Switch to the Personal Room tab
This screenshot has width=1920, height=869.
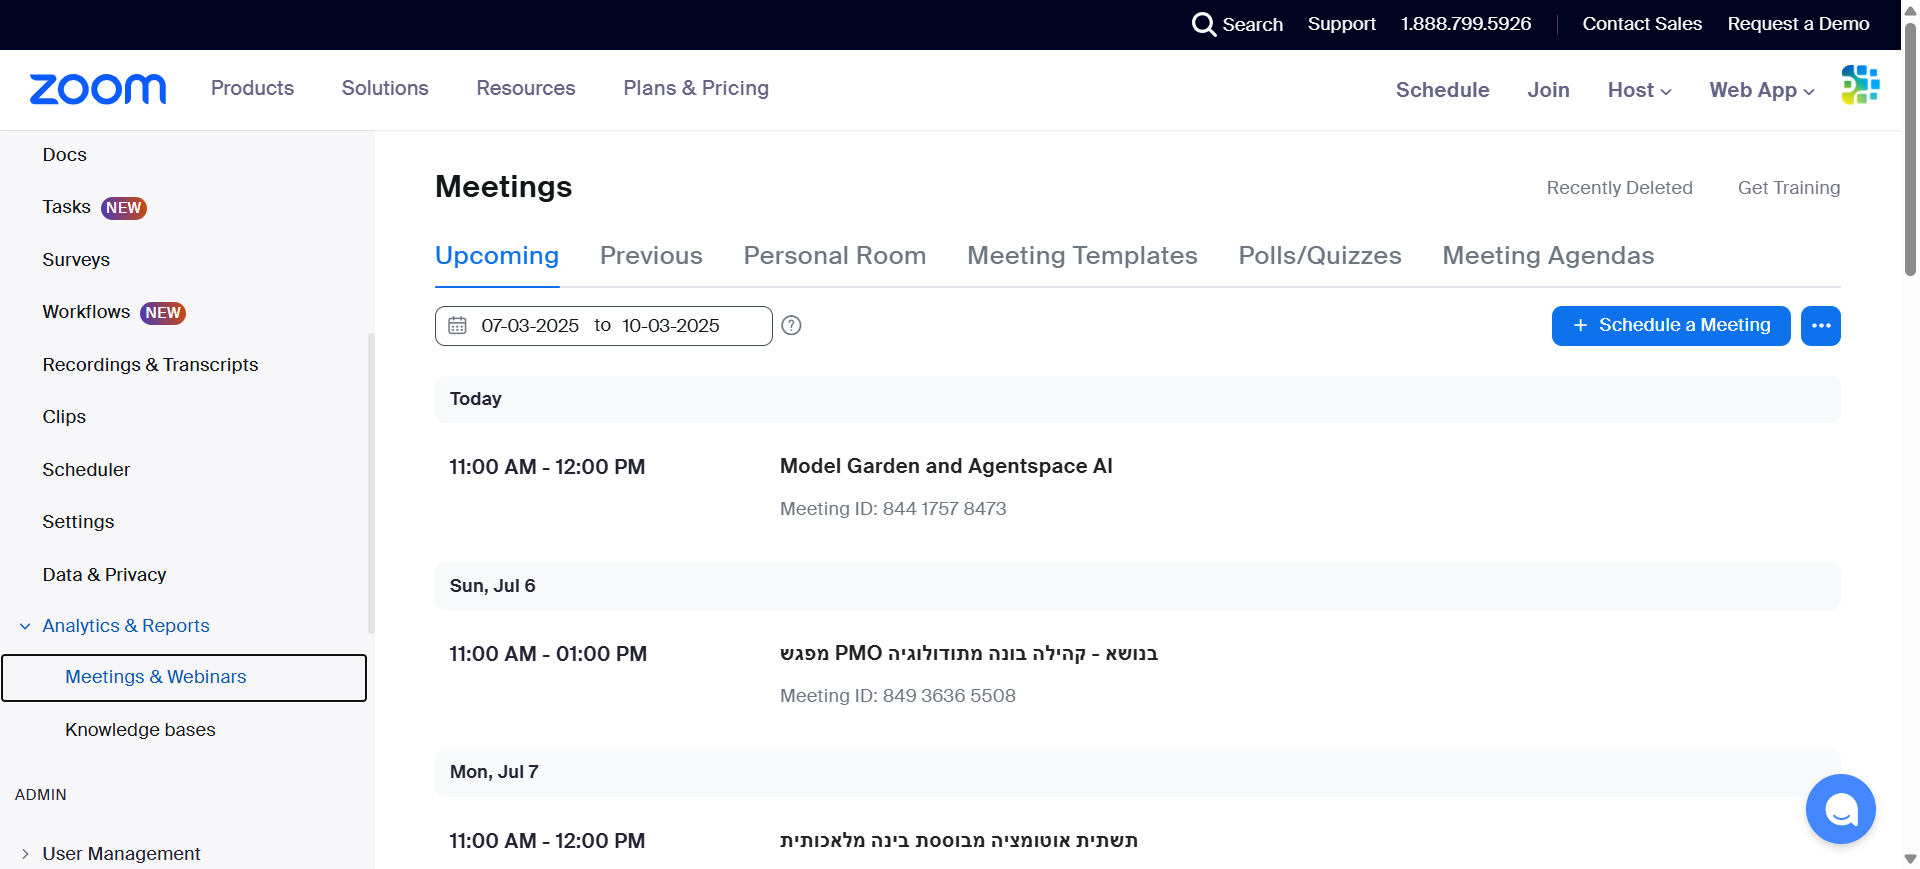[x=835, y=256]
